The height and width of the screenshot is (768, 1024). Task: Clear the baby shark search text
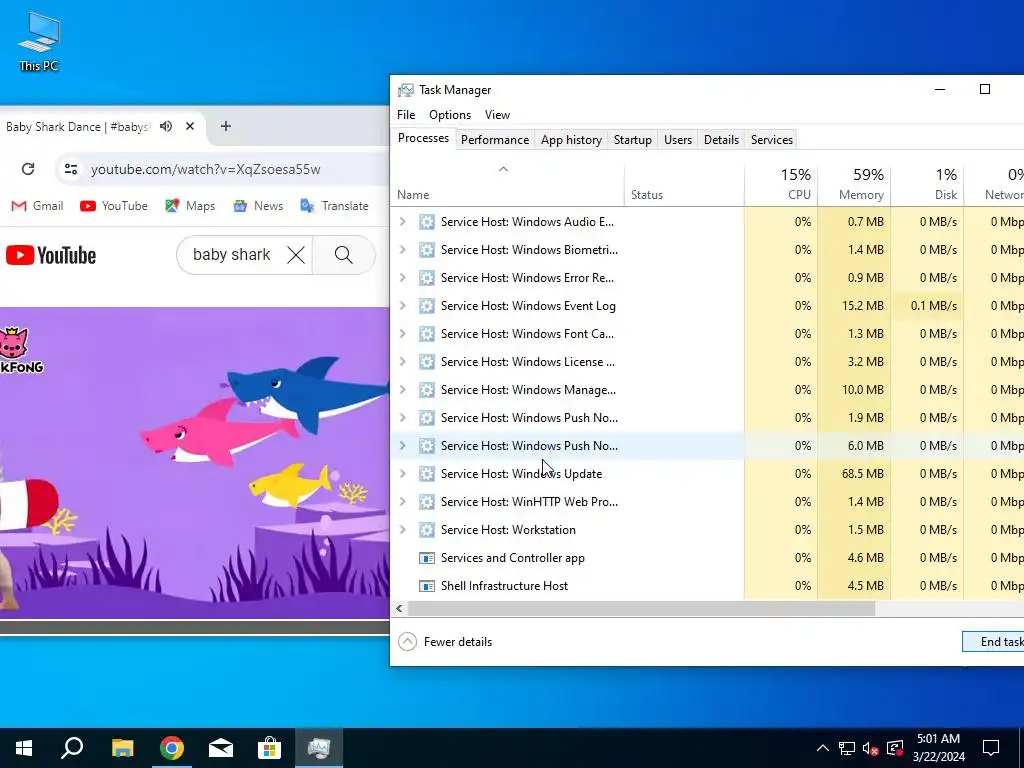coord(296,255)
